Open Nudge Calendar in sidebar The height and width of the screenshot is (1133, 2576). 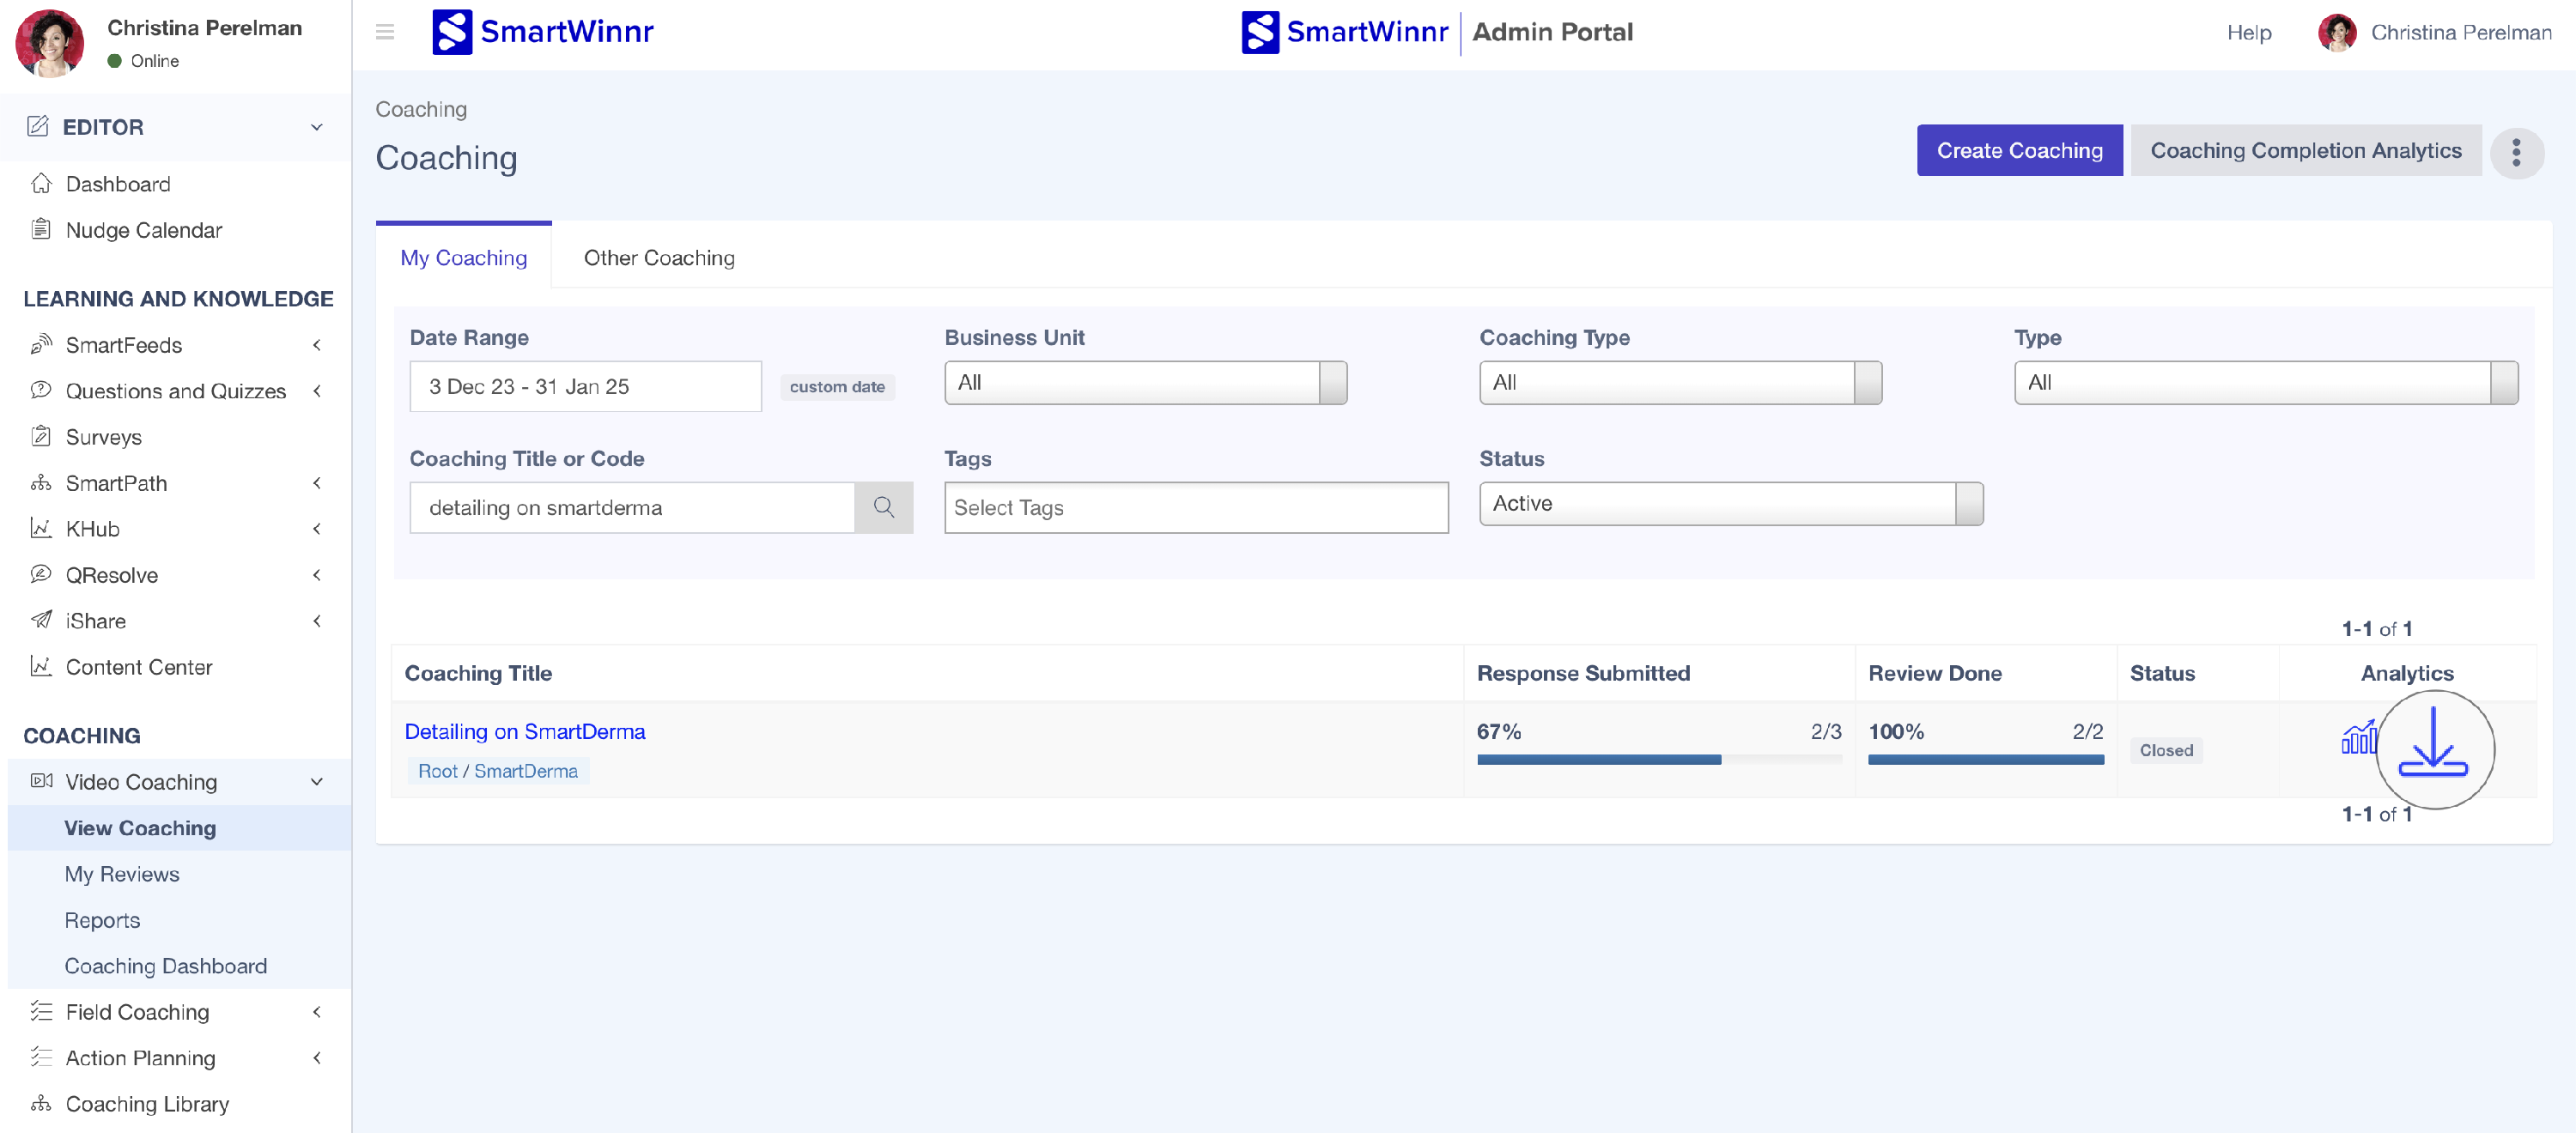[143, 230]
